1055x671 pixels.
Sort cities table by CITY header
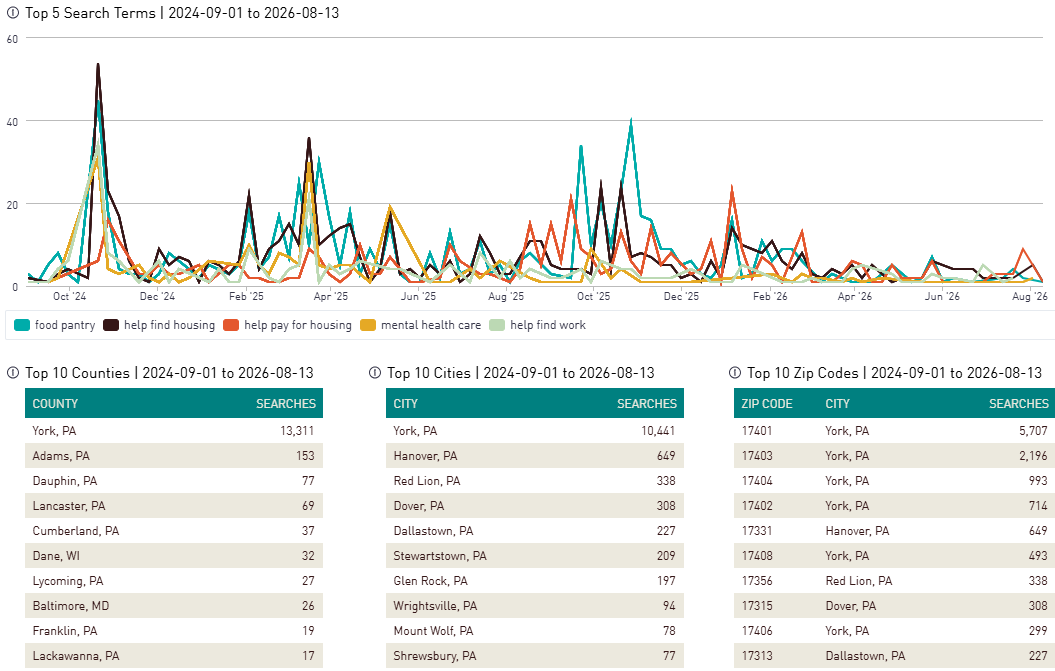pyautogui.click(x=406, y=404)
